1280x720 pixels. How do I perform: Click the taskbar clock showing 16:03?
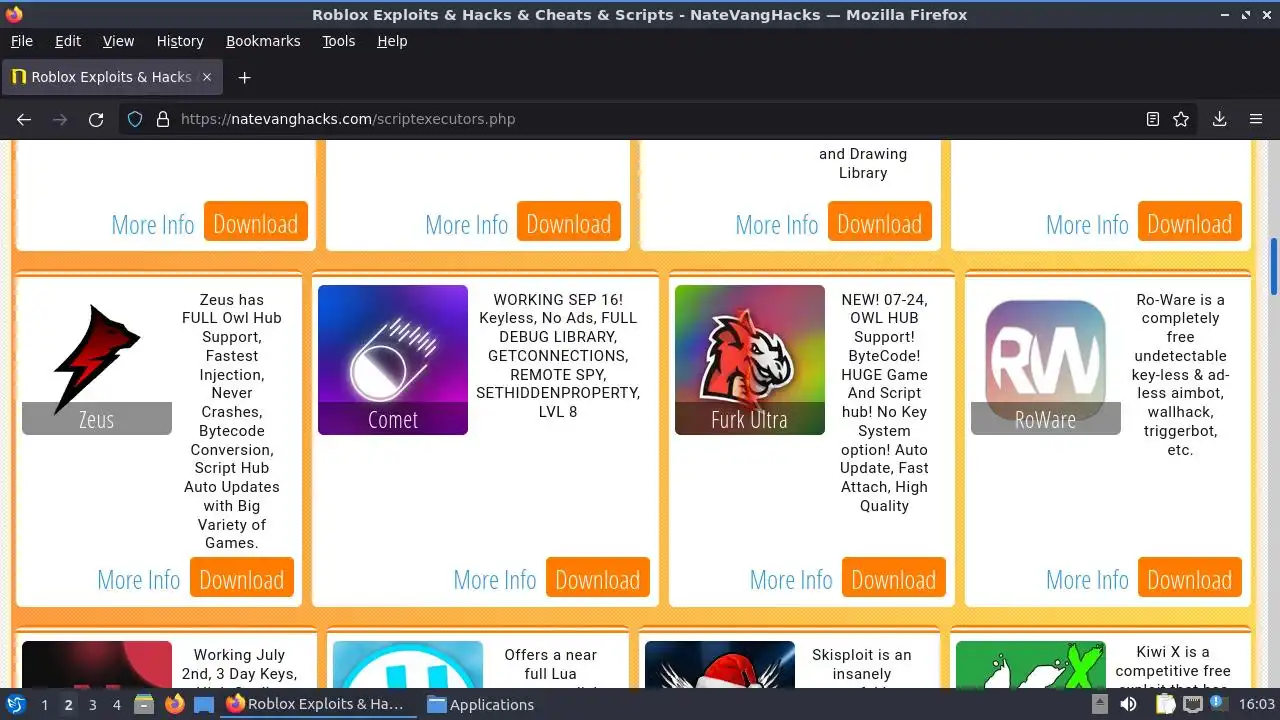pos(1257,704)
